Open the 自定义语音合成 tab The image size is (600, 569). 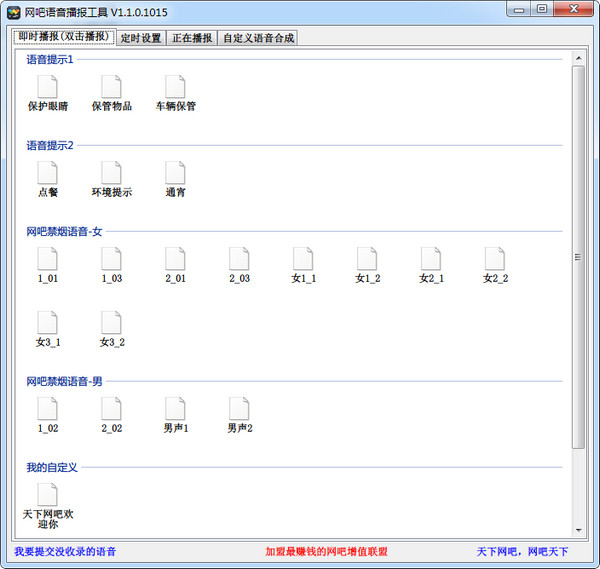coord(258,38)
